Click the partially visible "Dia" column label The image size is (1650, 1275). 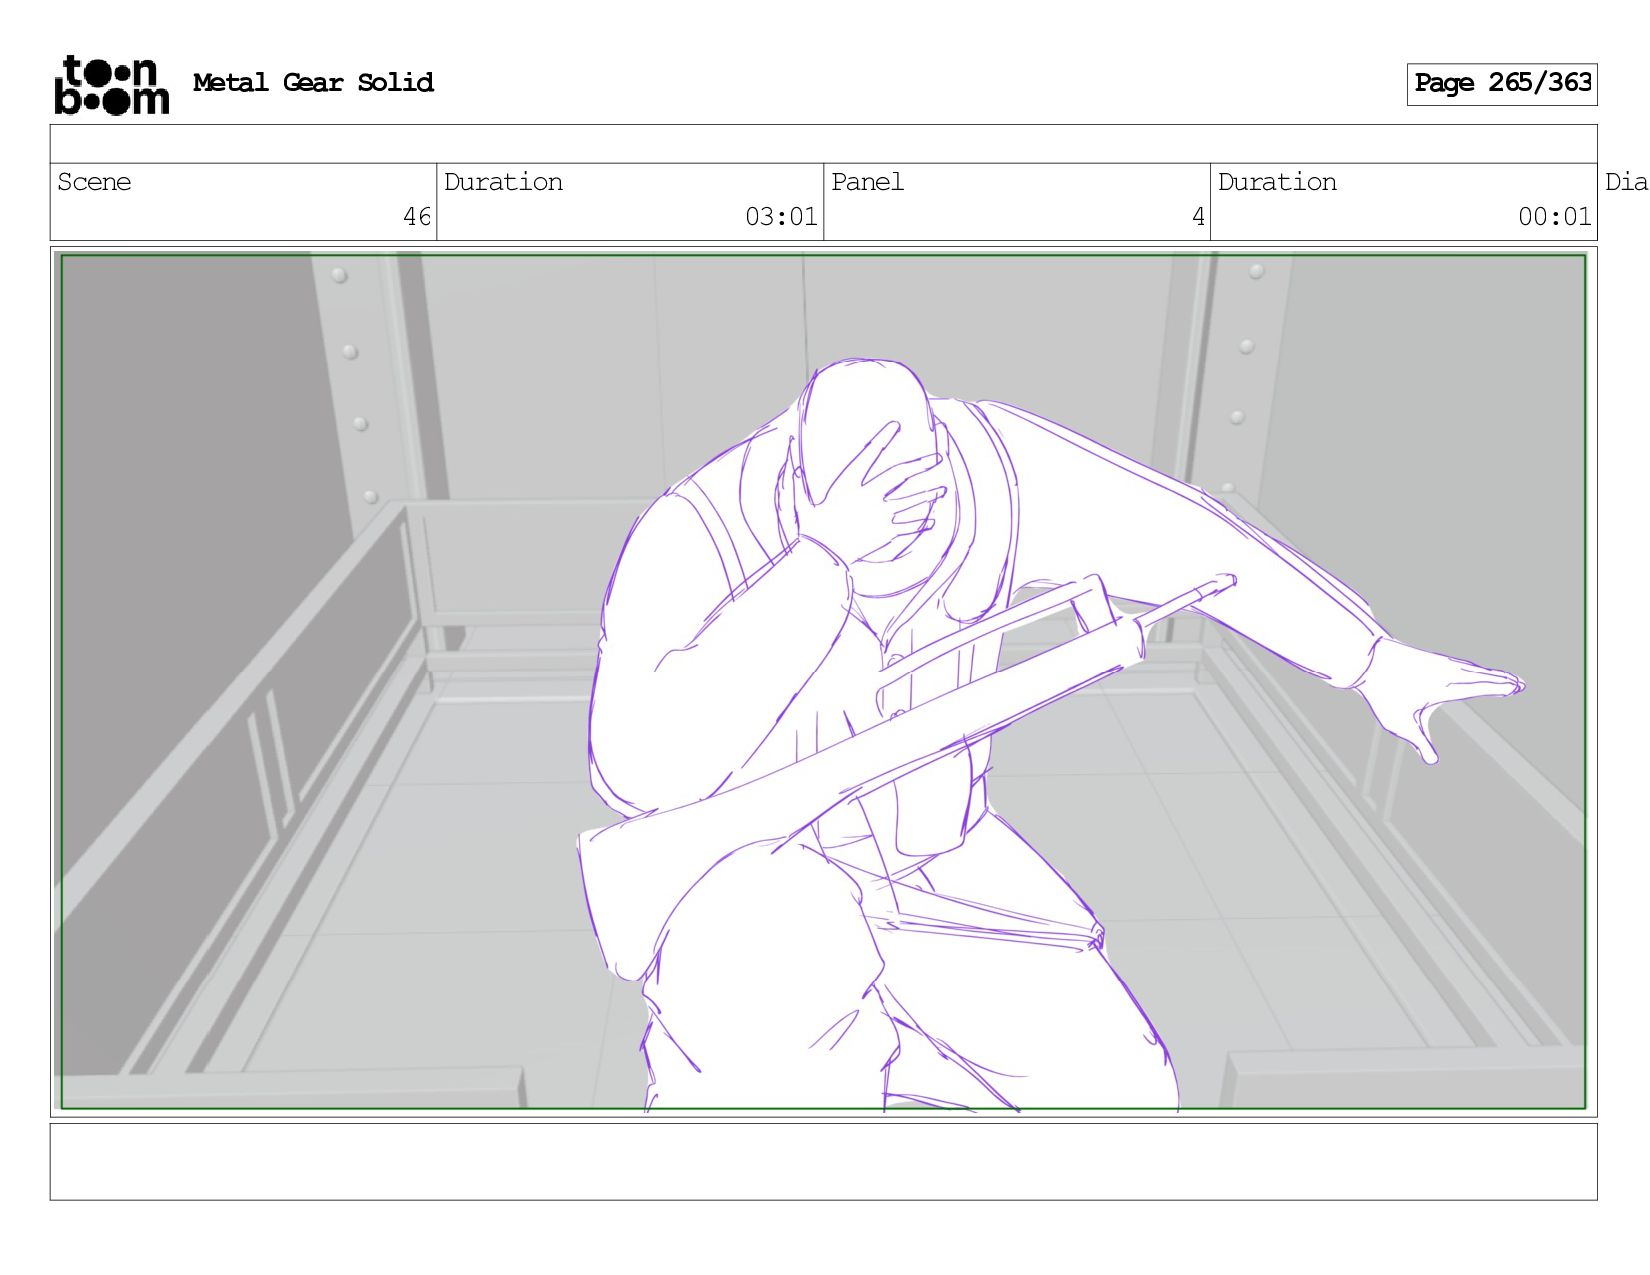click(1627, 182)
